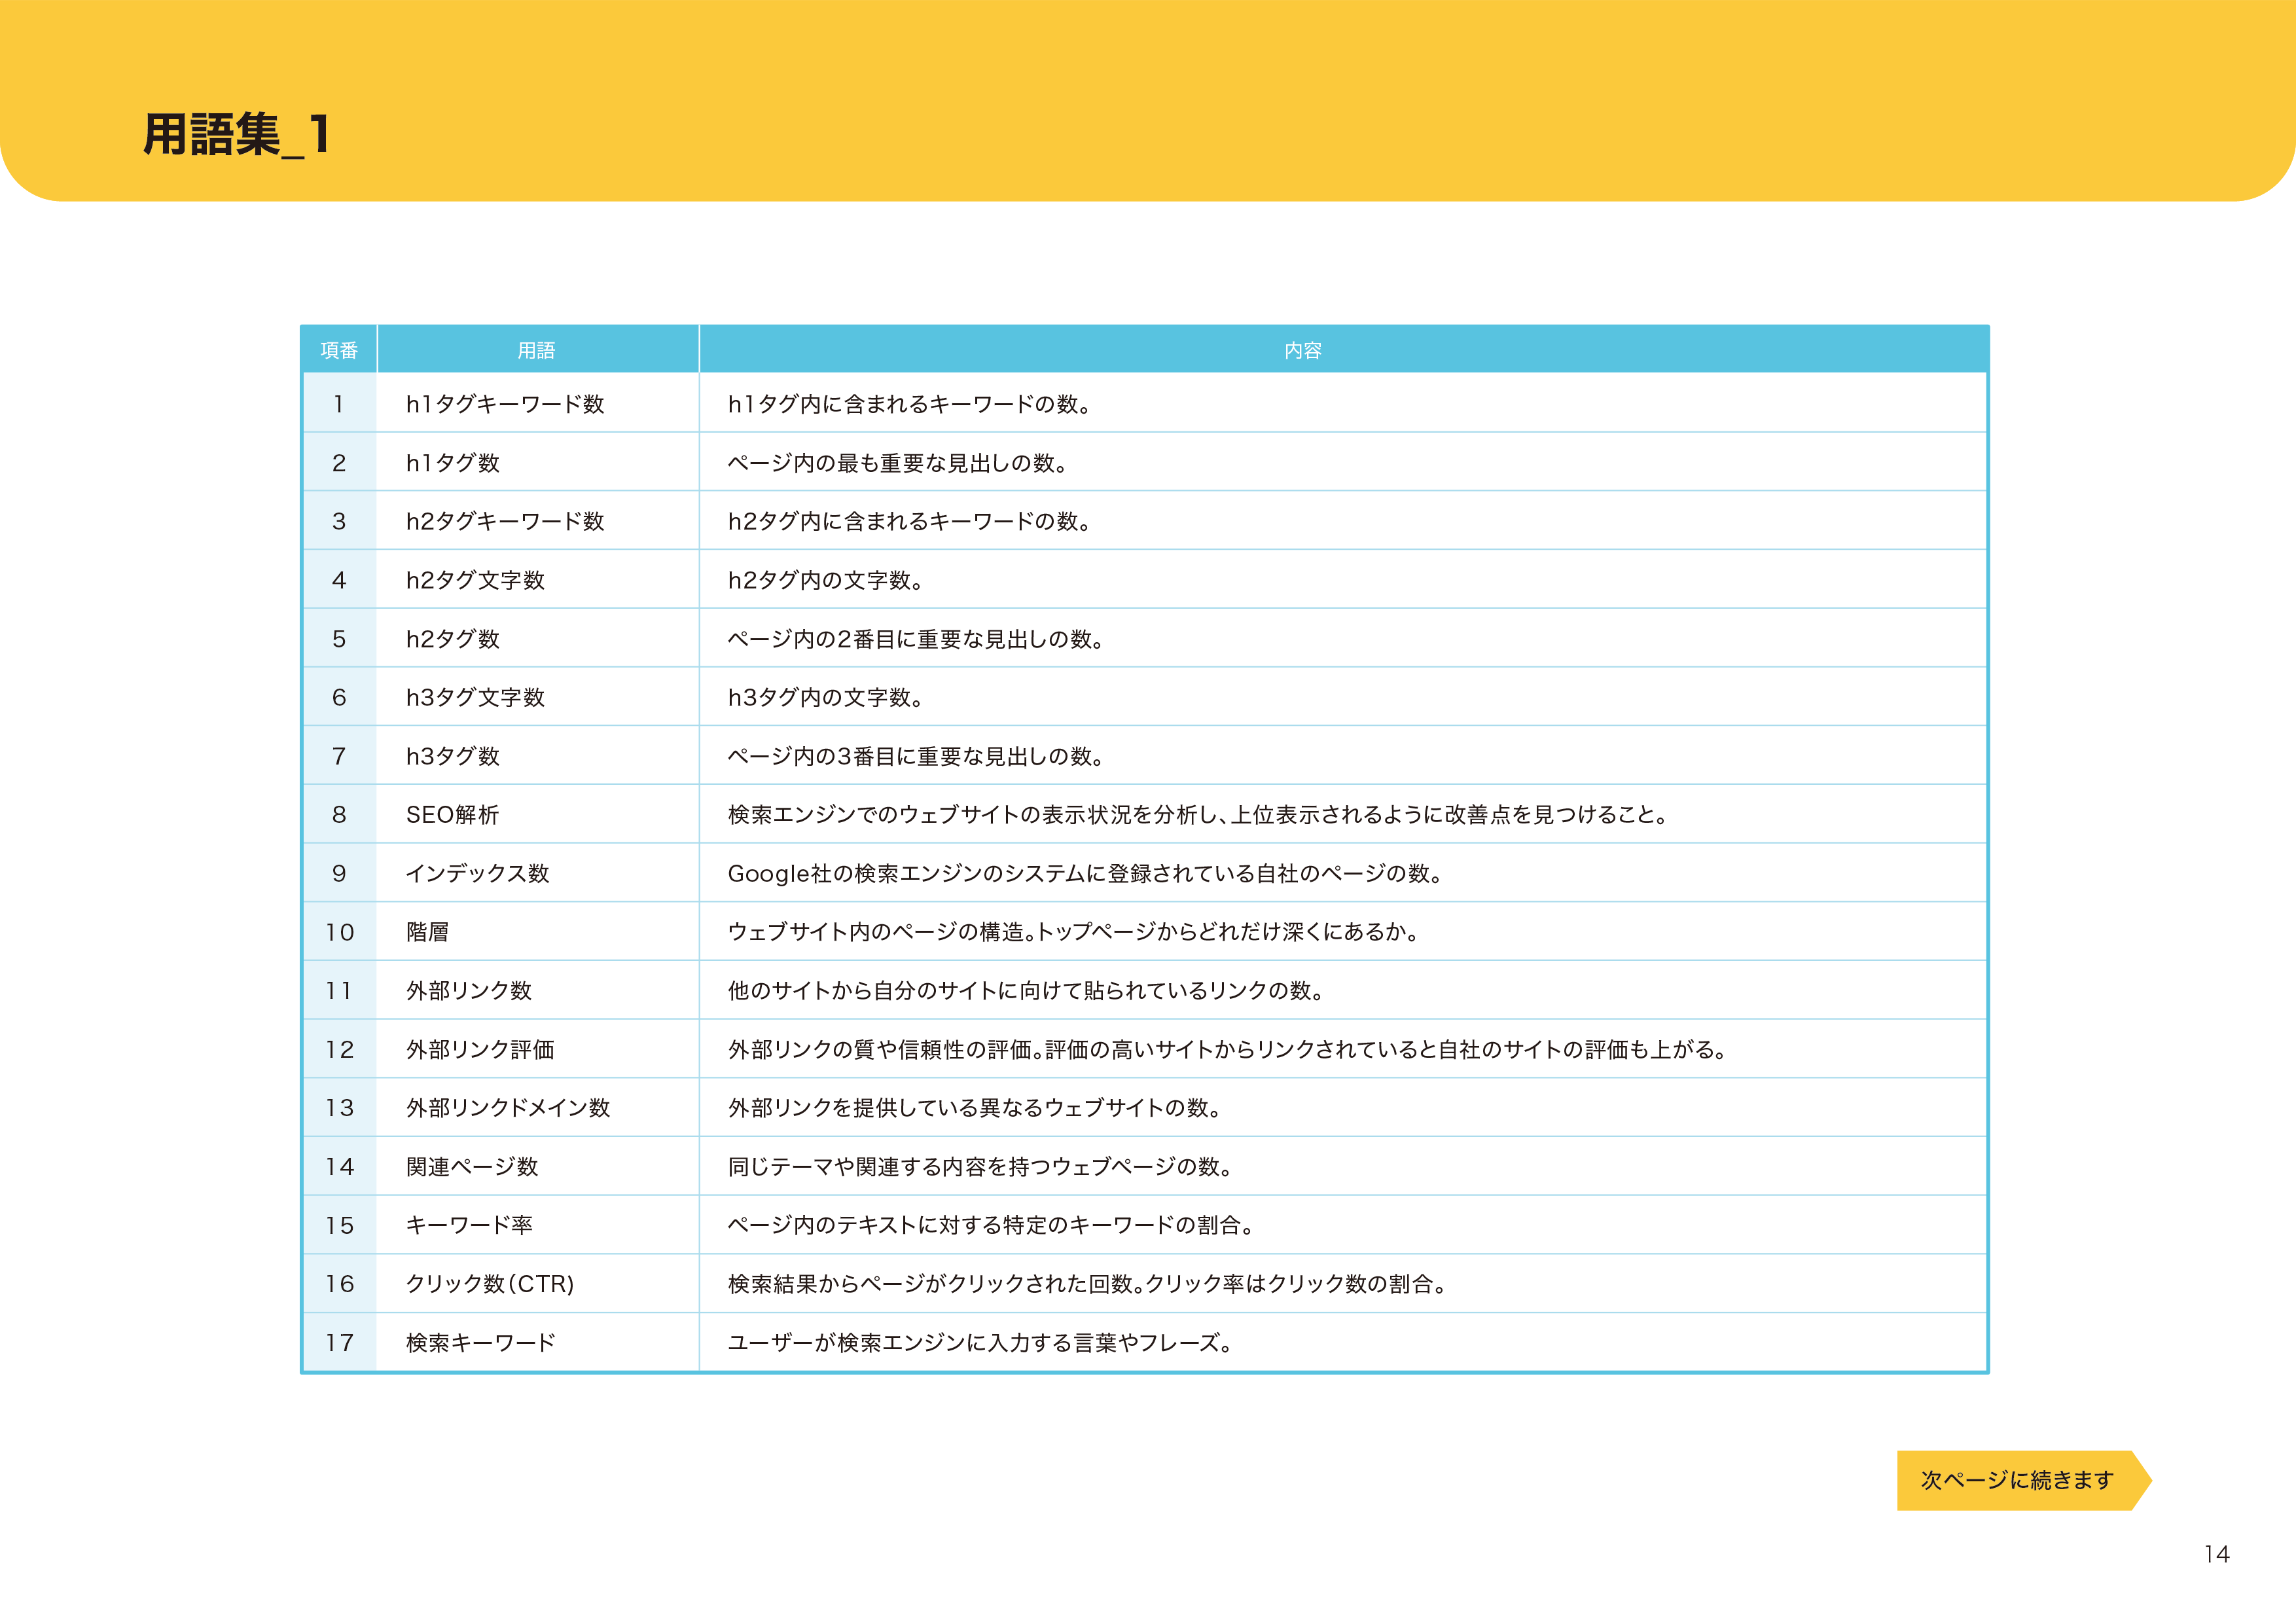Click description h3タグ内の文字数。
Image resolution: width=2296 pixels, height=1624 pixels.
click(826, 697)
